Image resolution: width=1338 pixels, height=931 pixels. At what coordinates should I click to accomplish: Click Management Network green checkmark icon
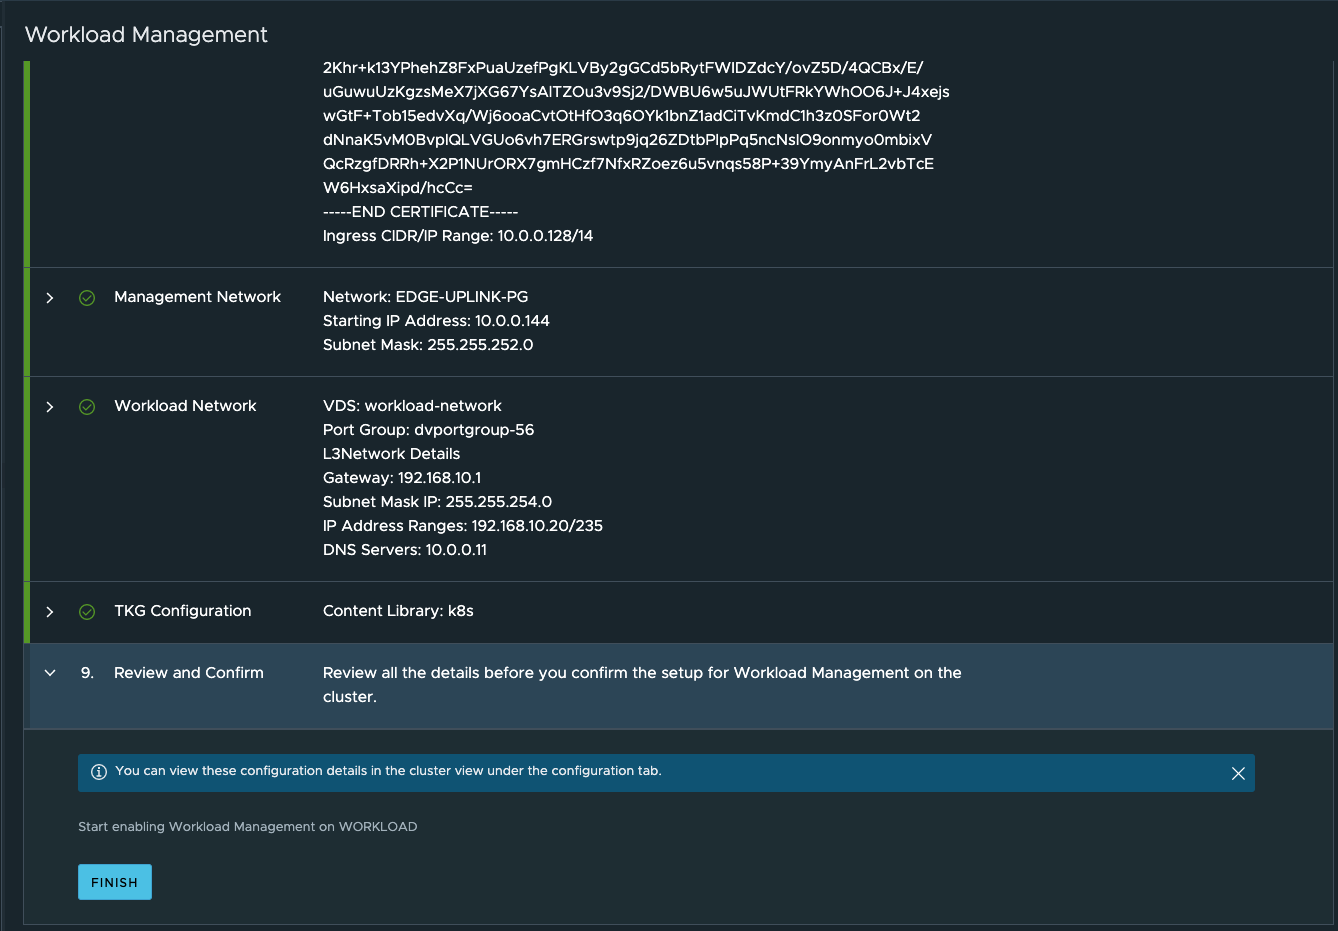click(x=87, y=298)
